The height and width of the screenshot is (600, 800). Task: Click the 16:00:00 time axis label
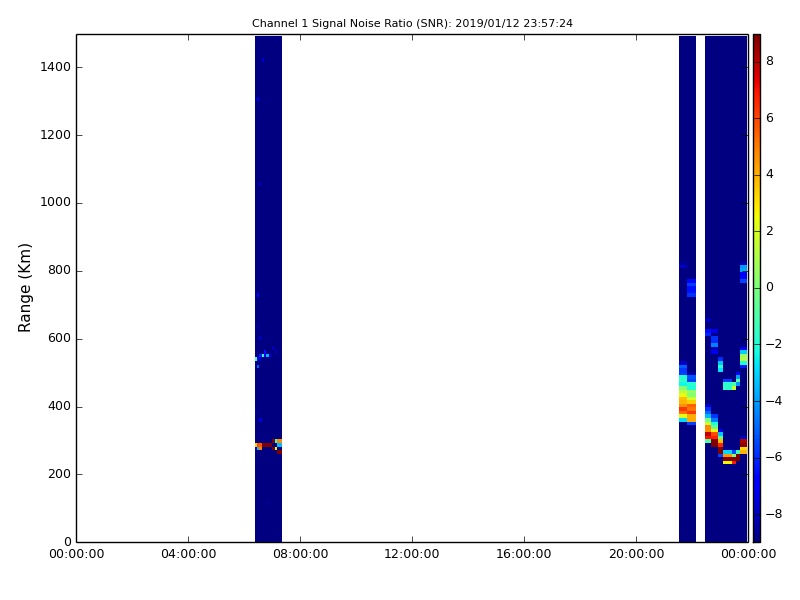[524, 554]
